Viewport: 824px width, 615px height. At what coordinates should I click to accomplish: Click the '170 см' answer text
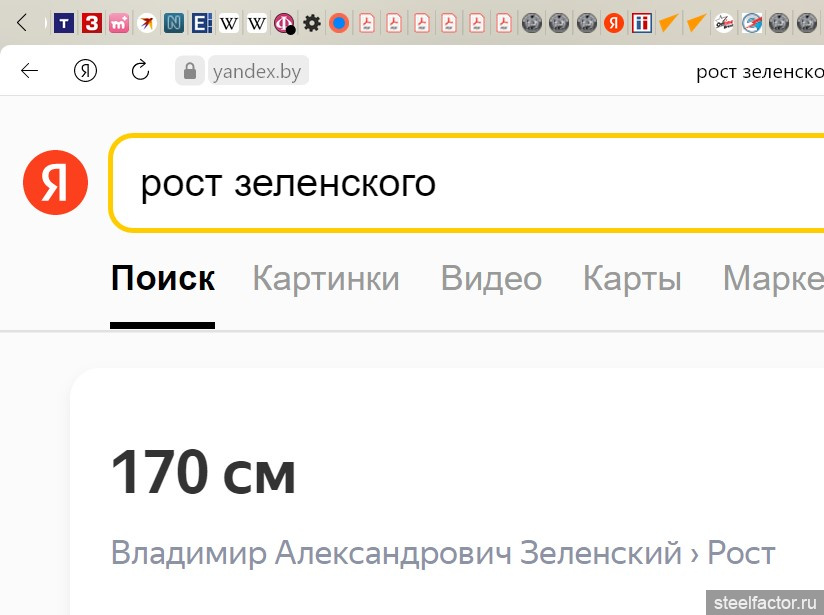pos(203,472)
